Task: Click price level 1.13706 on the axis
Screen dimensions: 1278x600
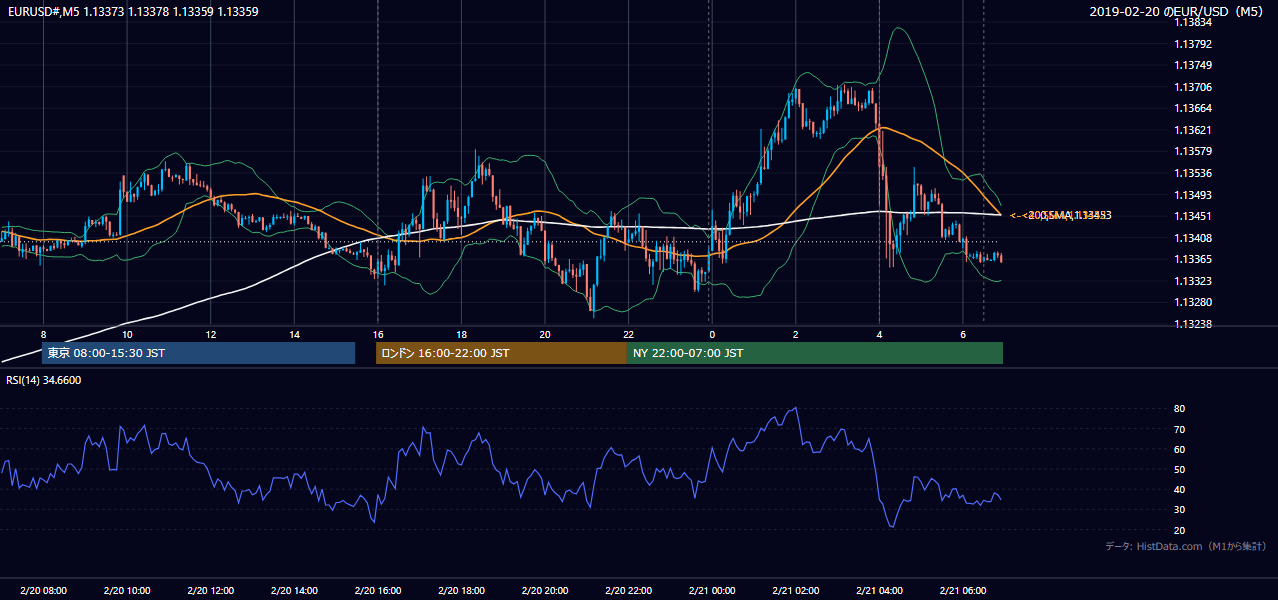Action: click(1193, 87)
